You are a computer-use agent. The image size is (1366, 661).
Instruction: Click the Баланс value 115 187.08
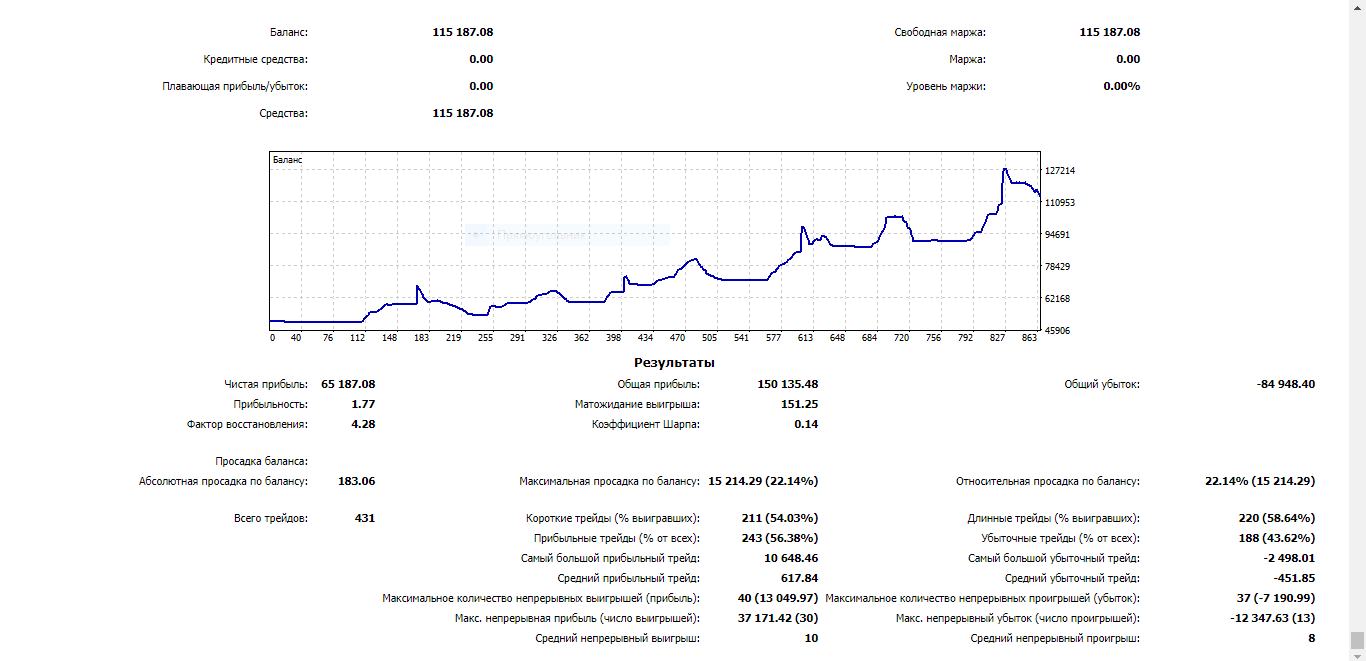pyautogui.click(x=463, y=32)
